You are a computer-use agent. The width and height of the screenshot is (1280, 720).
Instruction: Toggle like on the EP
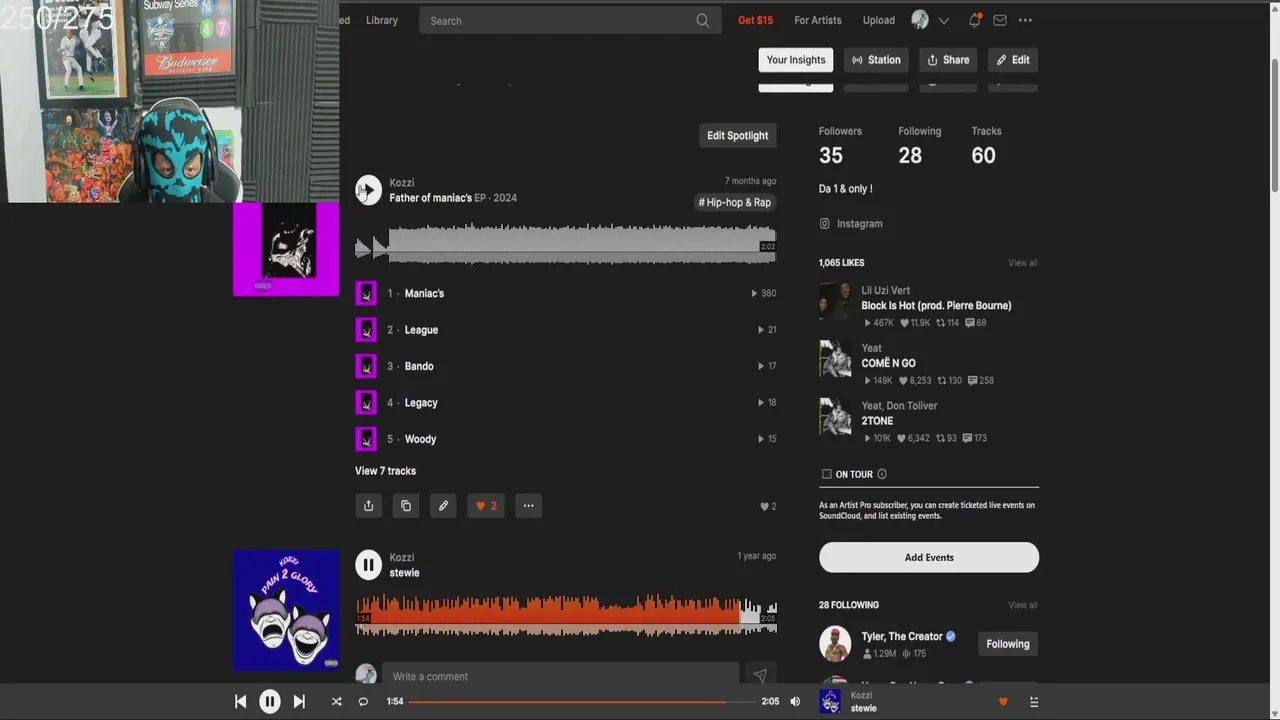486,506
